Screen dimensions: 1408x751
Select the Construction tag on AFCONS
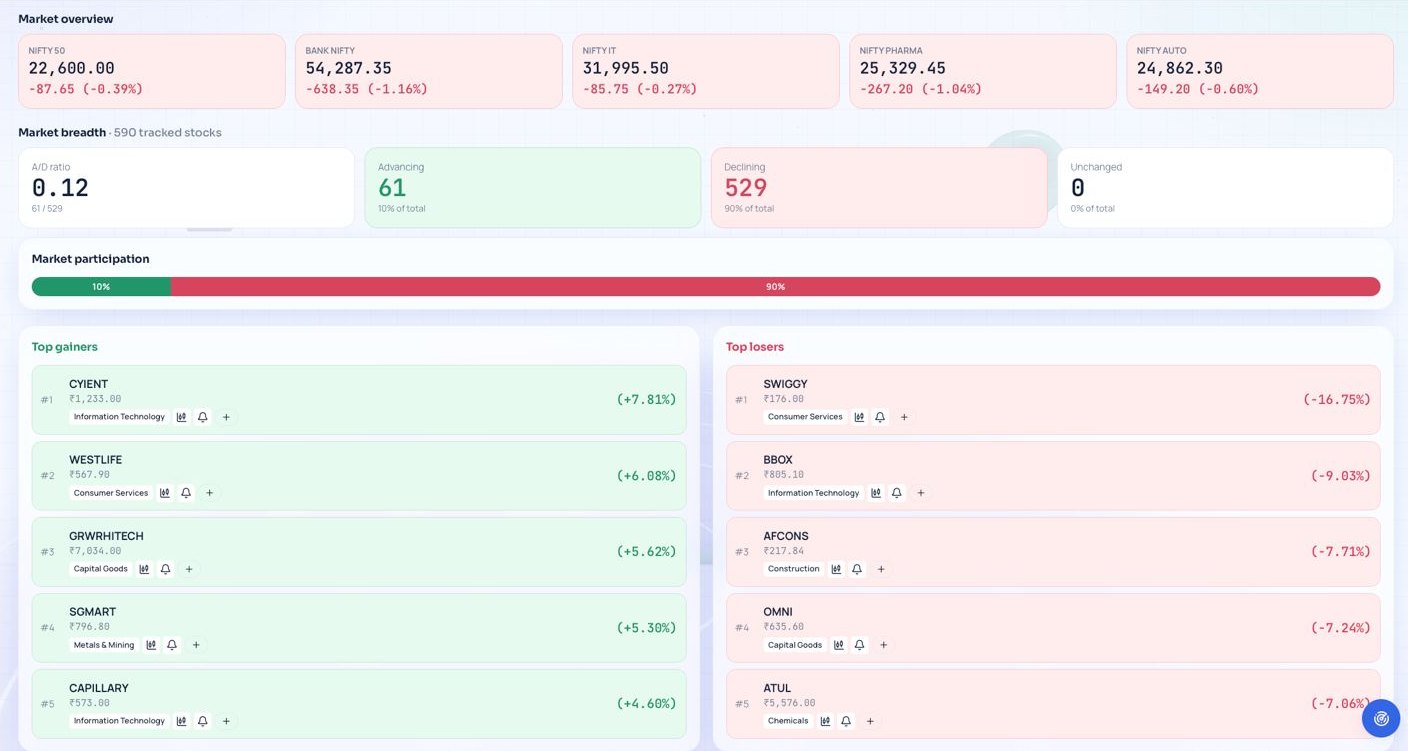point(794,569)
